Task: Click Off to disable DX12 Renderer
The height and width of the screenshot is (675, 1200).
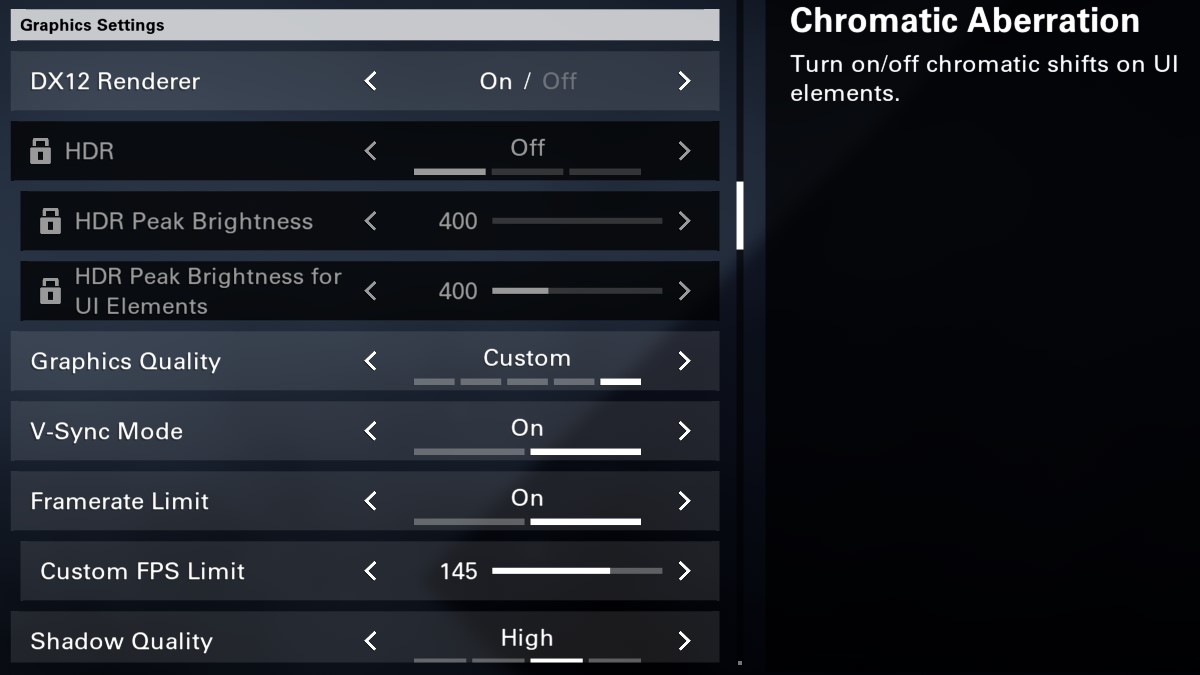Action: tap(558, 81)
